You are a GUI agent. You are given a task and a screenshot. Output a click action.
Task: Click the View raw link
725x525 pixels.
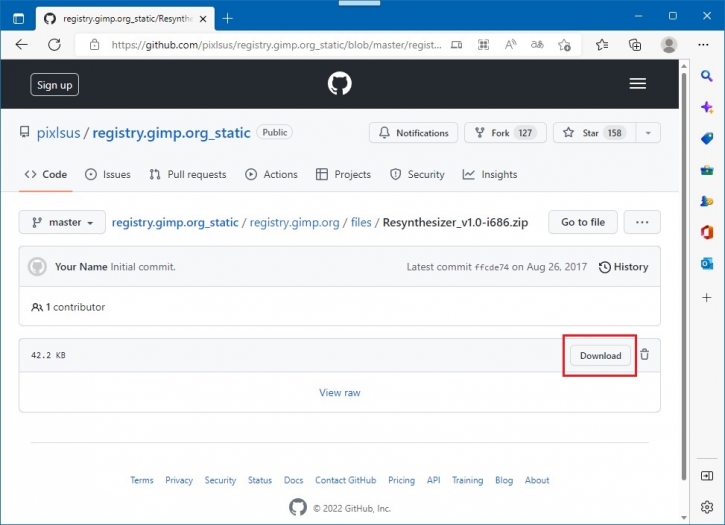coord(339,393)
